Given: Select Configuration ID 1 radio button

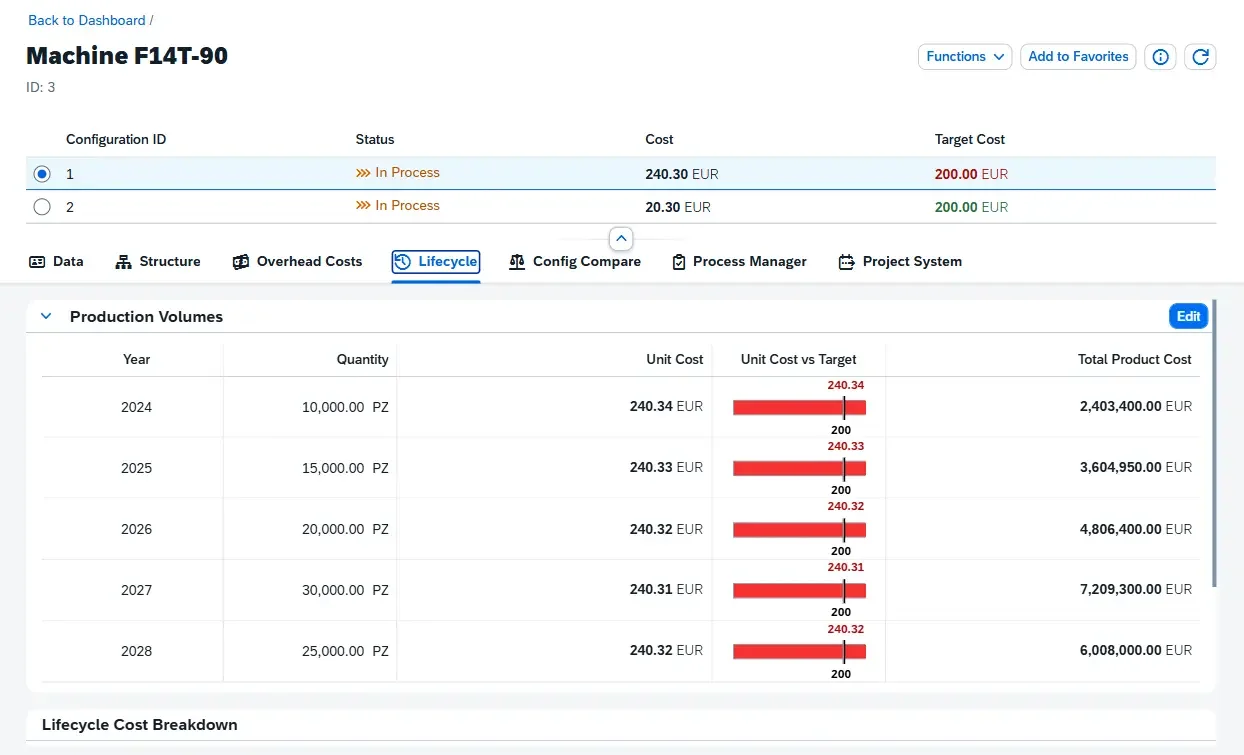Looking at the screenshot, I should pyautogui.click(x=42, y=173).
